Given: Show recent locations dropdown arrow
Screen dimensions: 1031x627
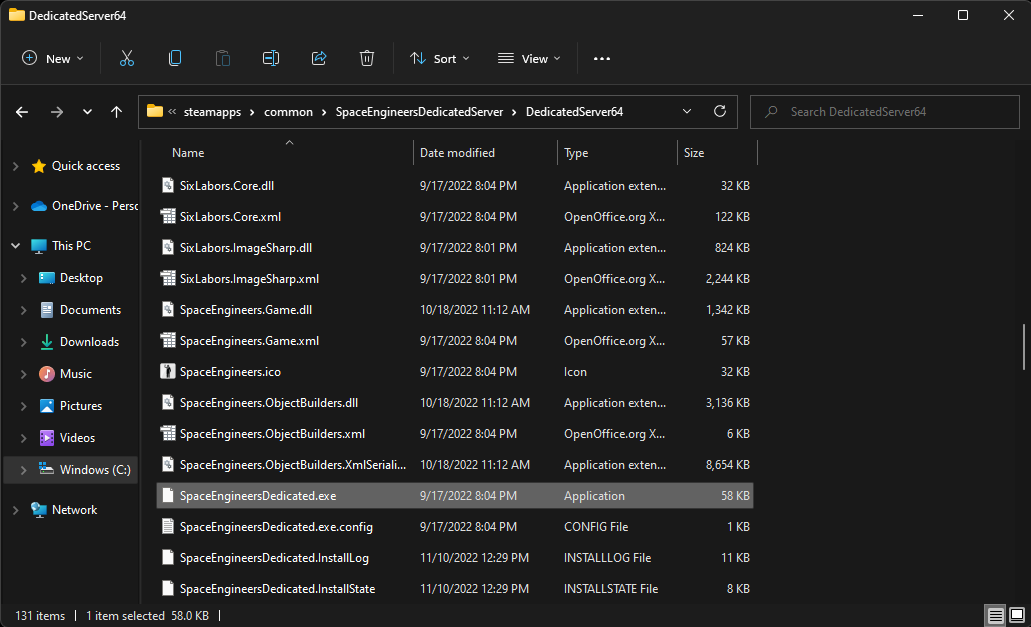Looking at the screenshot, I should pyautogui.click(x=87, y=112).
